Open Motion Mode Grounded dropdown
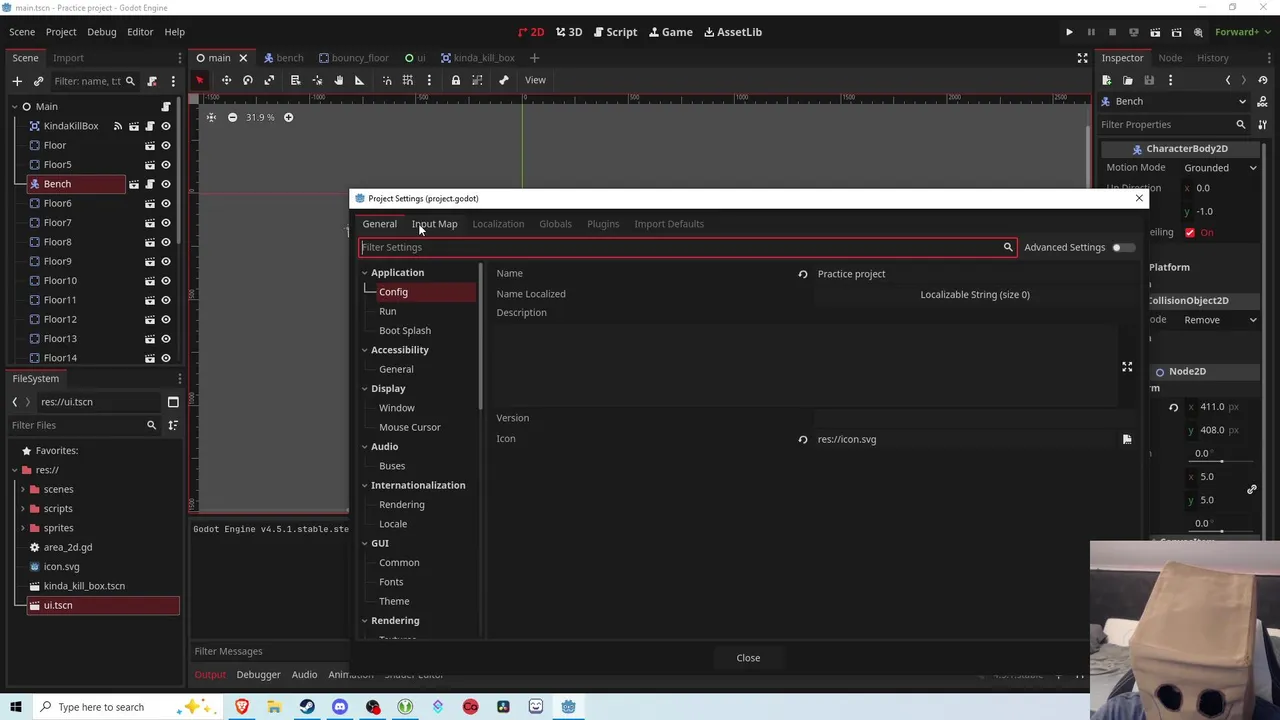The height and width of the screenshot is (720, 1280). (1220, 168)
